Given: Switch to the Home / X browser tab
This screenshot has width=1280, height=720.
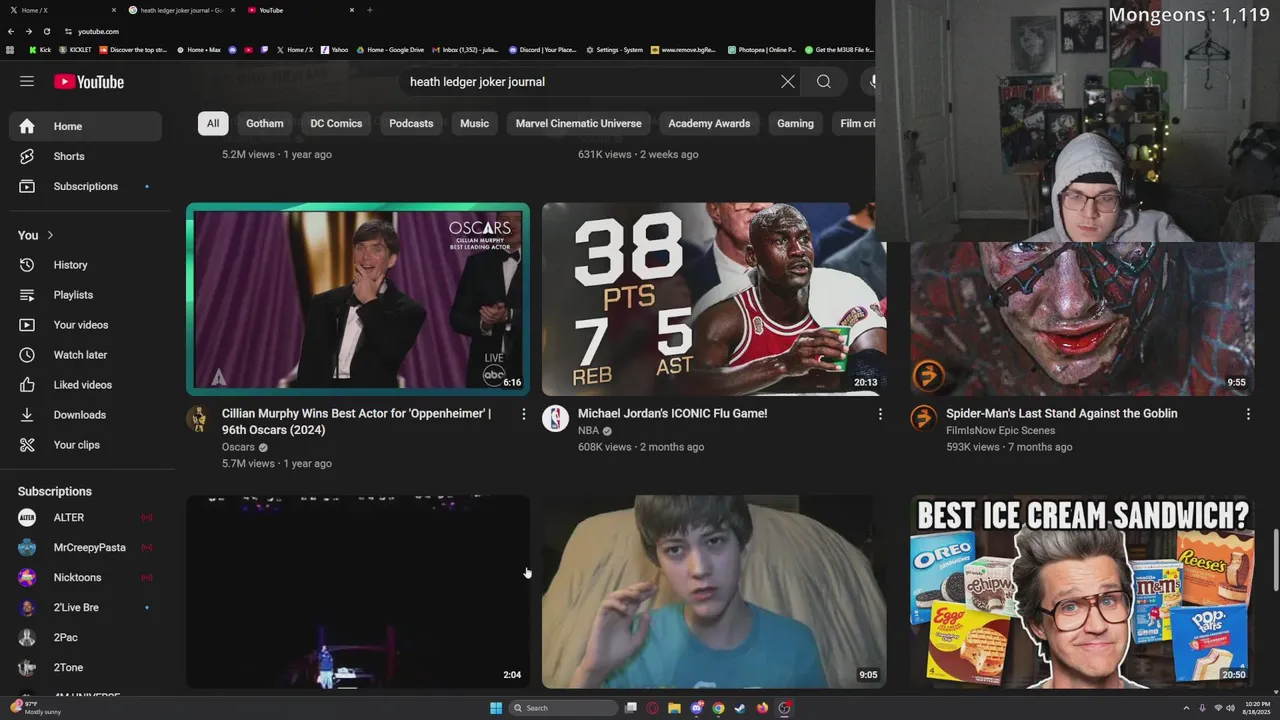Looking at the screenshot, I should point(60,10).
